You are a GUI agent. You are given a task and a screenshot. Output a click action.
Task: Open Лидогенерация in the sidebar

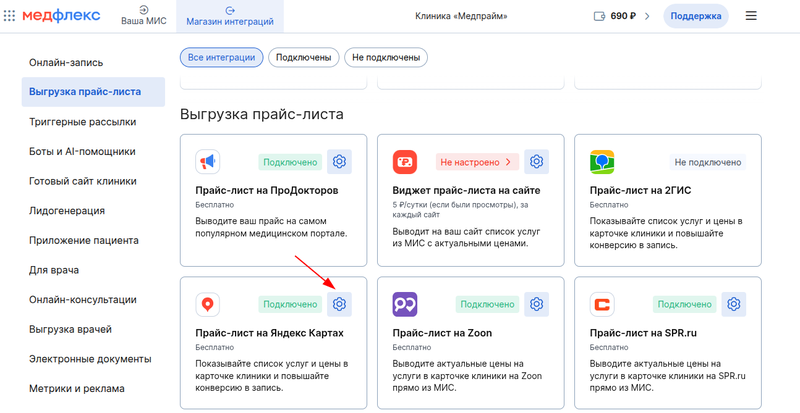(x=67, y=211)
